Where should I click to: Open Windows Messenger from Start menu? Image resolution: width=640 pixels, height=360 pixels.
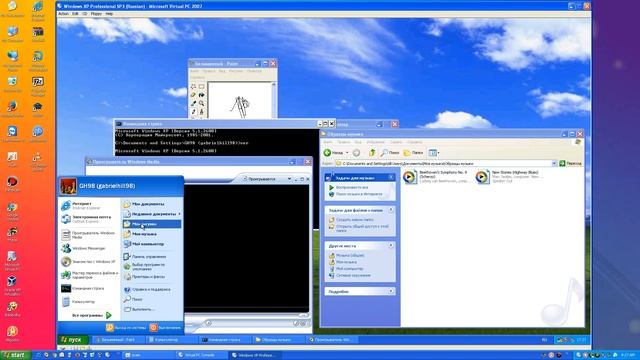click(x=89, y=248)
